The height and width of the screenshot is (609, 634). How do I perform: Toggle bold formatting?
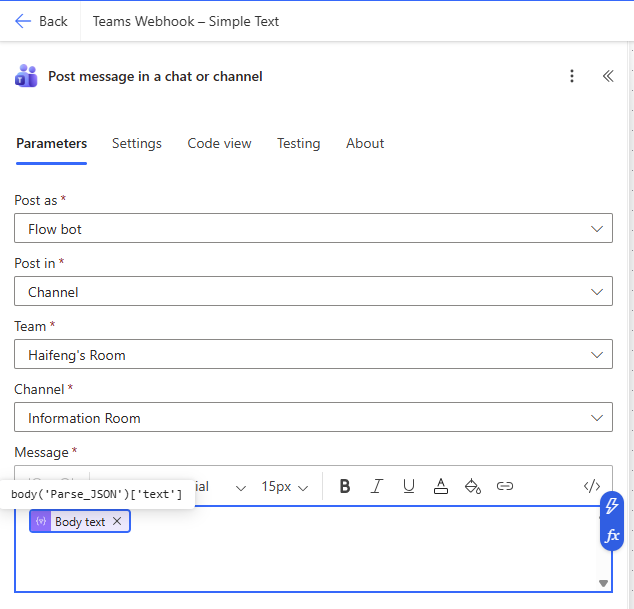tap(345, 486)
